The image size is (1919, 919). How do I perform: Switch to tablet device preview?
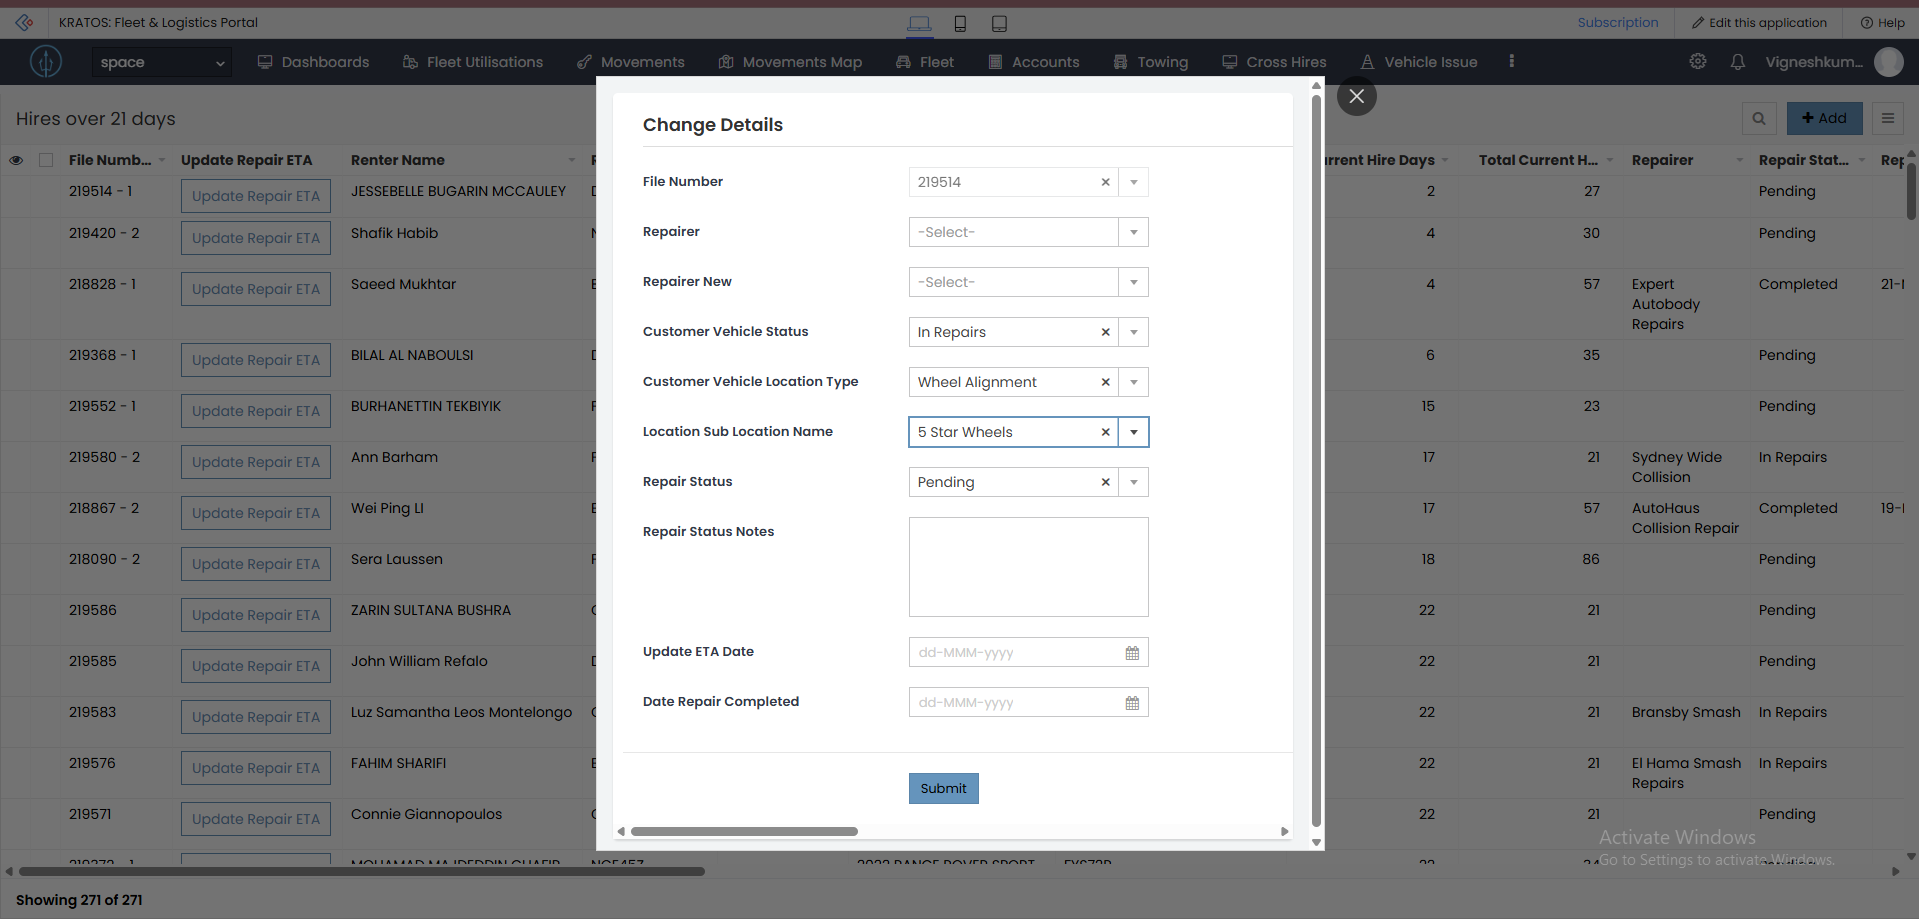click(x=999, y=23)
